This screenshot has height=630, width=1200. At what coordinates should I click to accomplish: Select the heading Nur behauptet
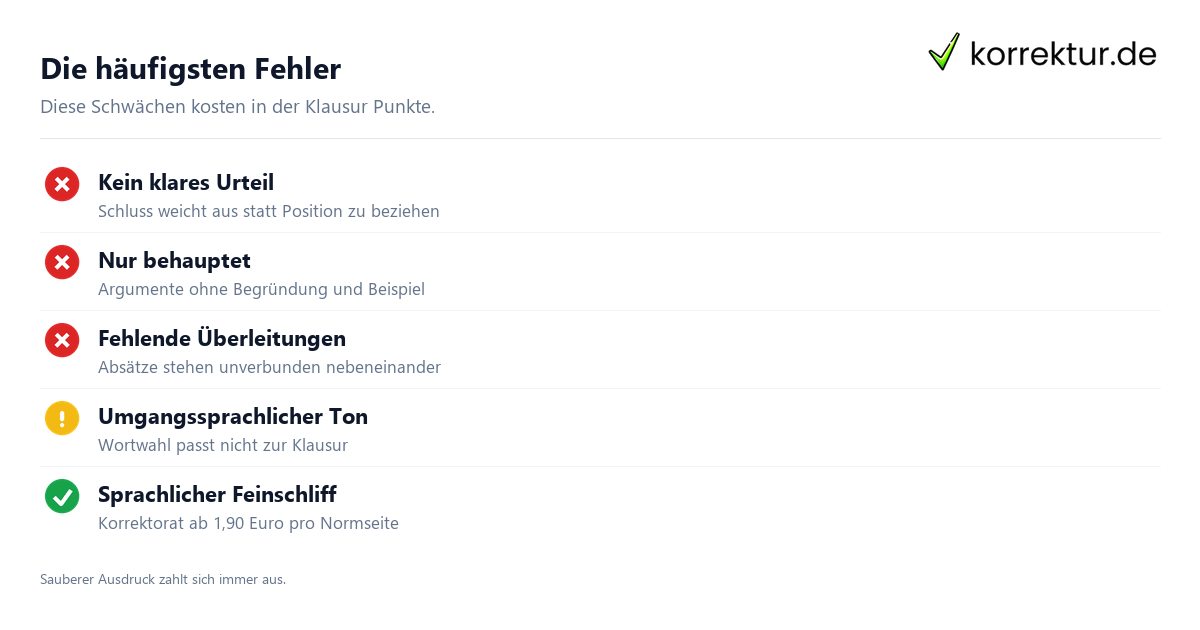pos(174,260)
